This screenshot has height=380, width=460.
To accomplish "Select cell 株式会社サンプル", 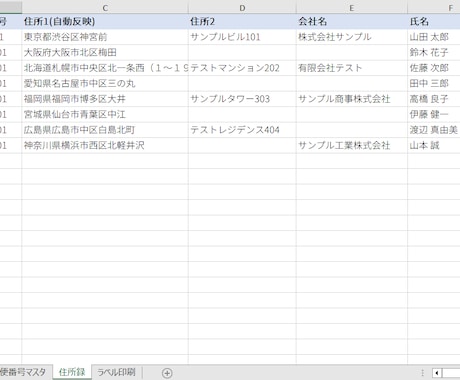I will [x=351, y=37].
